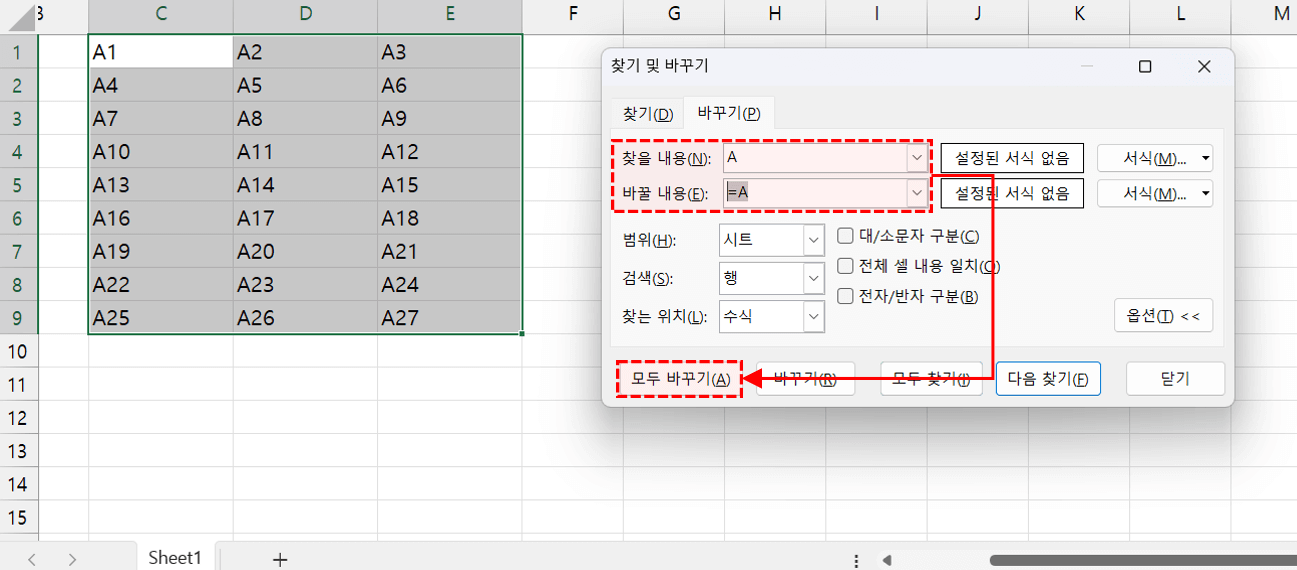
Task: Select column G header
Action: (674, 13)
